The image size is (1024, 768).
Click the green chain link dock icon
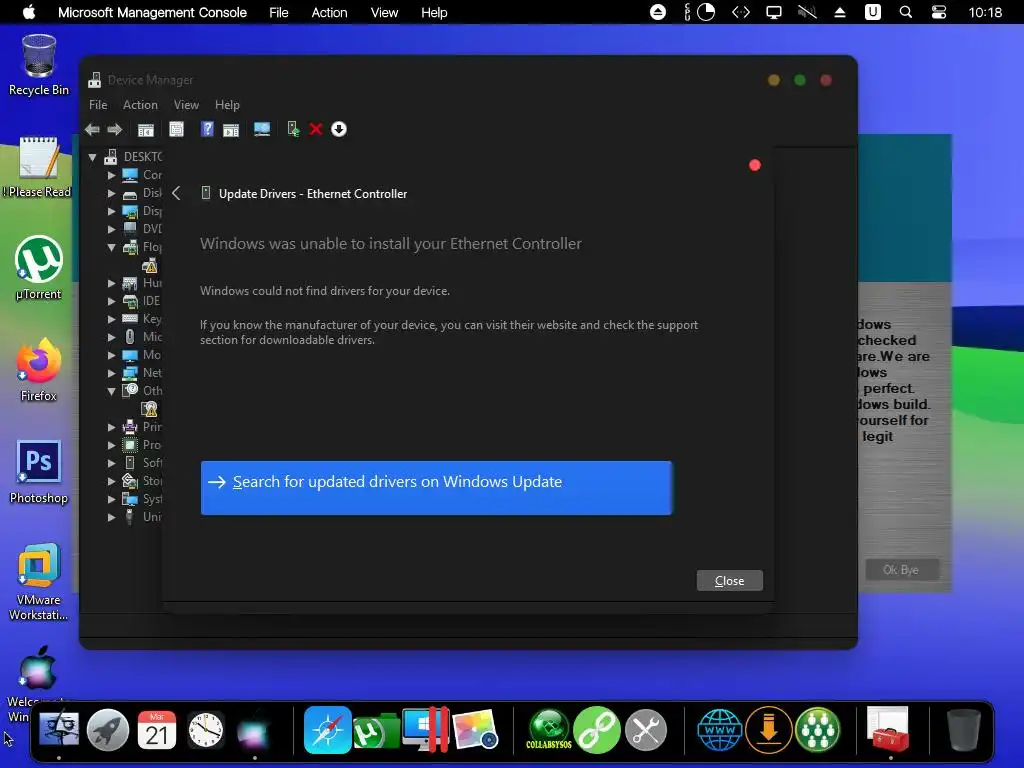(x=597, y=729)
